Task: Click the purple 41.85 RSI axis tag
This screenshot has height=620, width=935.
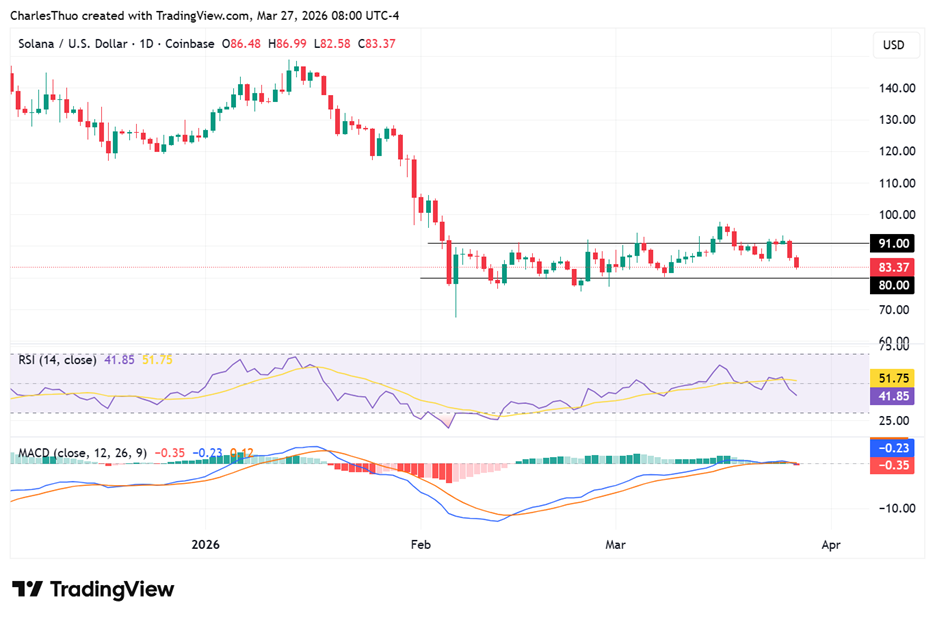Action: click(893, 396)
